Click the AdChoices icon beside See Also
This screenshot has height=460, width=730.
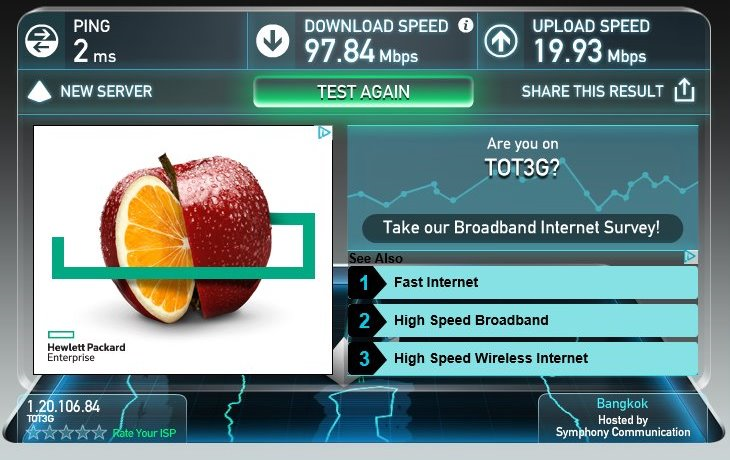[x=691, y=256]
